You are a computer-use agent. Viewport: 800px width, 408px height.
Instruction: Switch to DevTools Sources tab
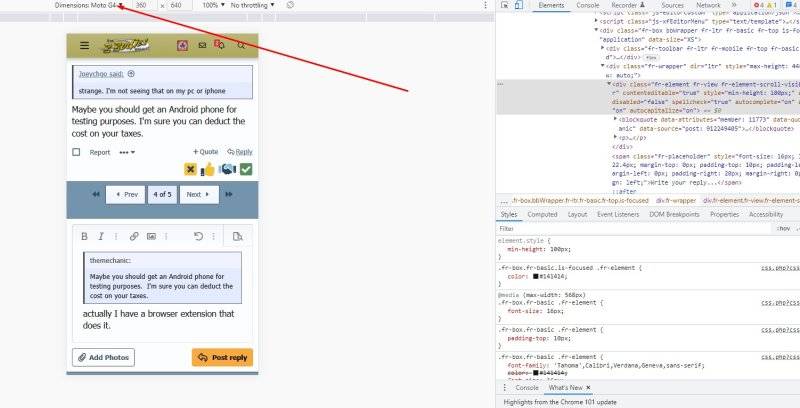click(x=672, y=5)
